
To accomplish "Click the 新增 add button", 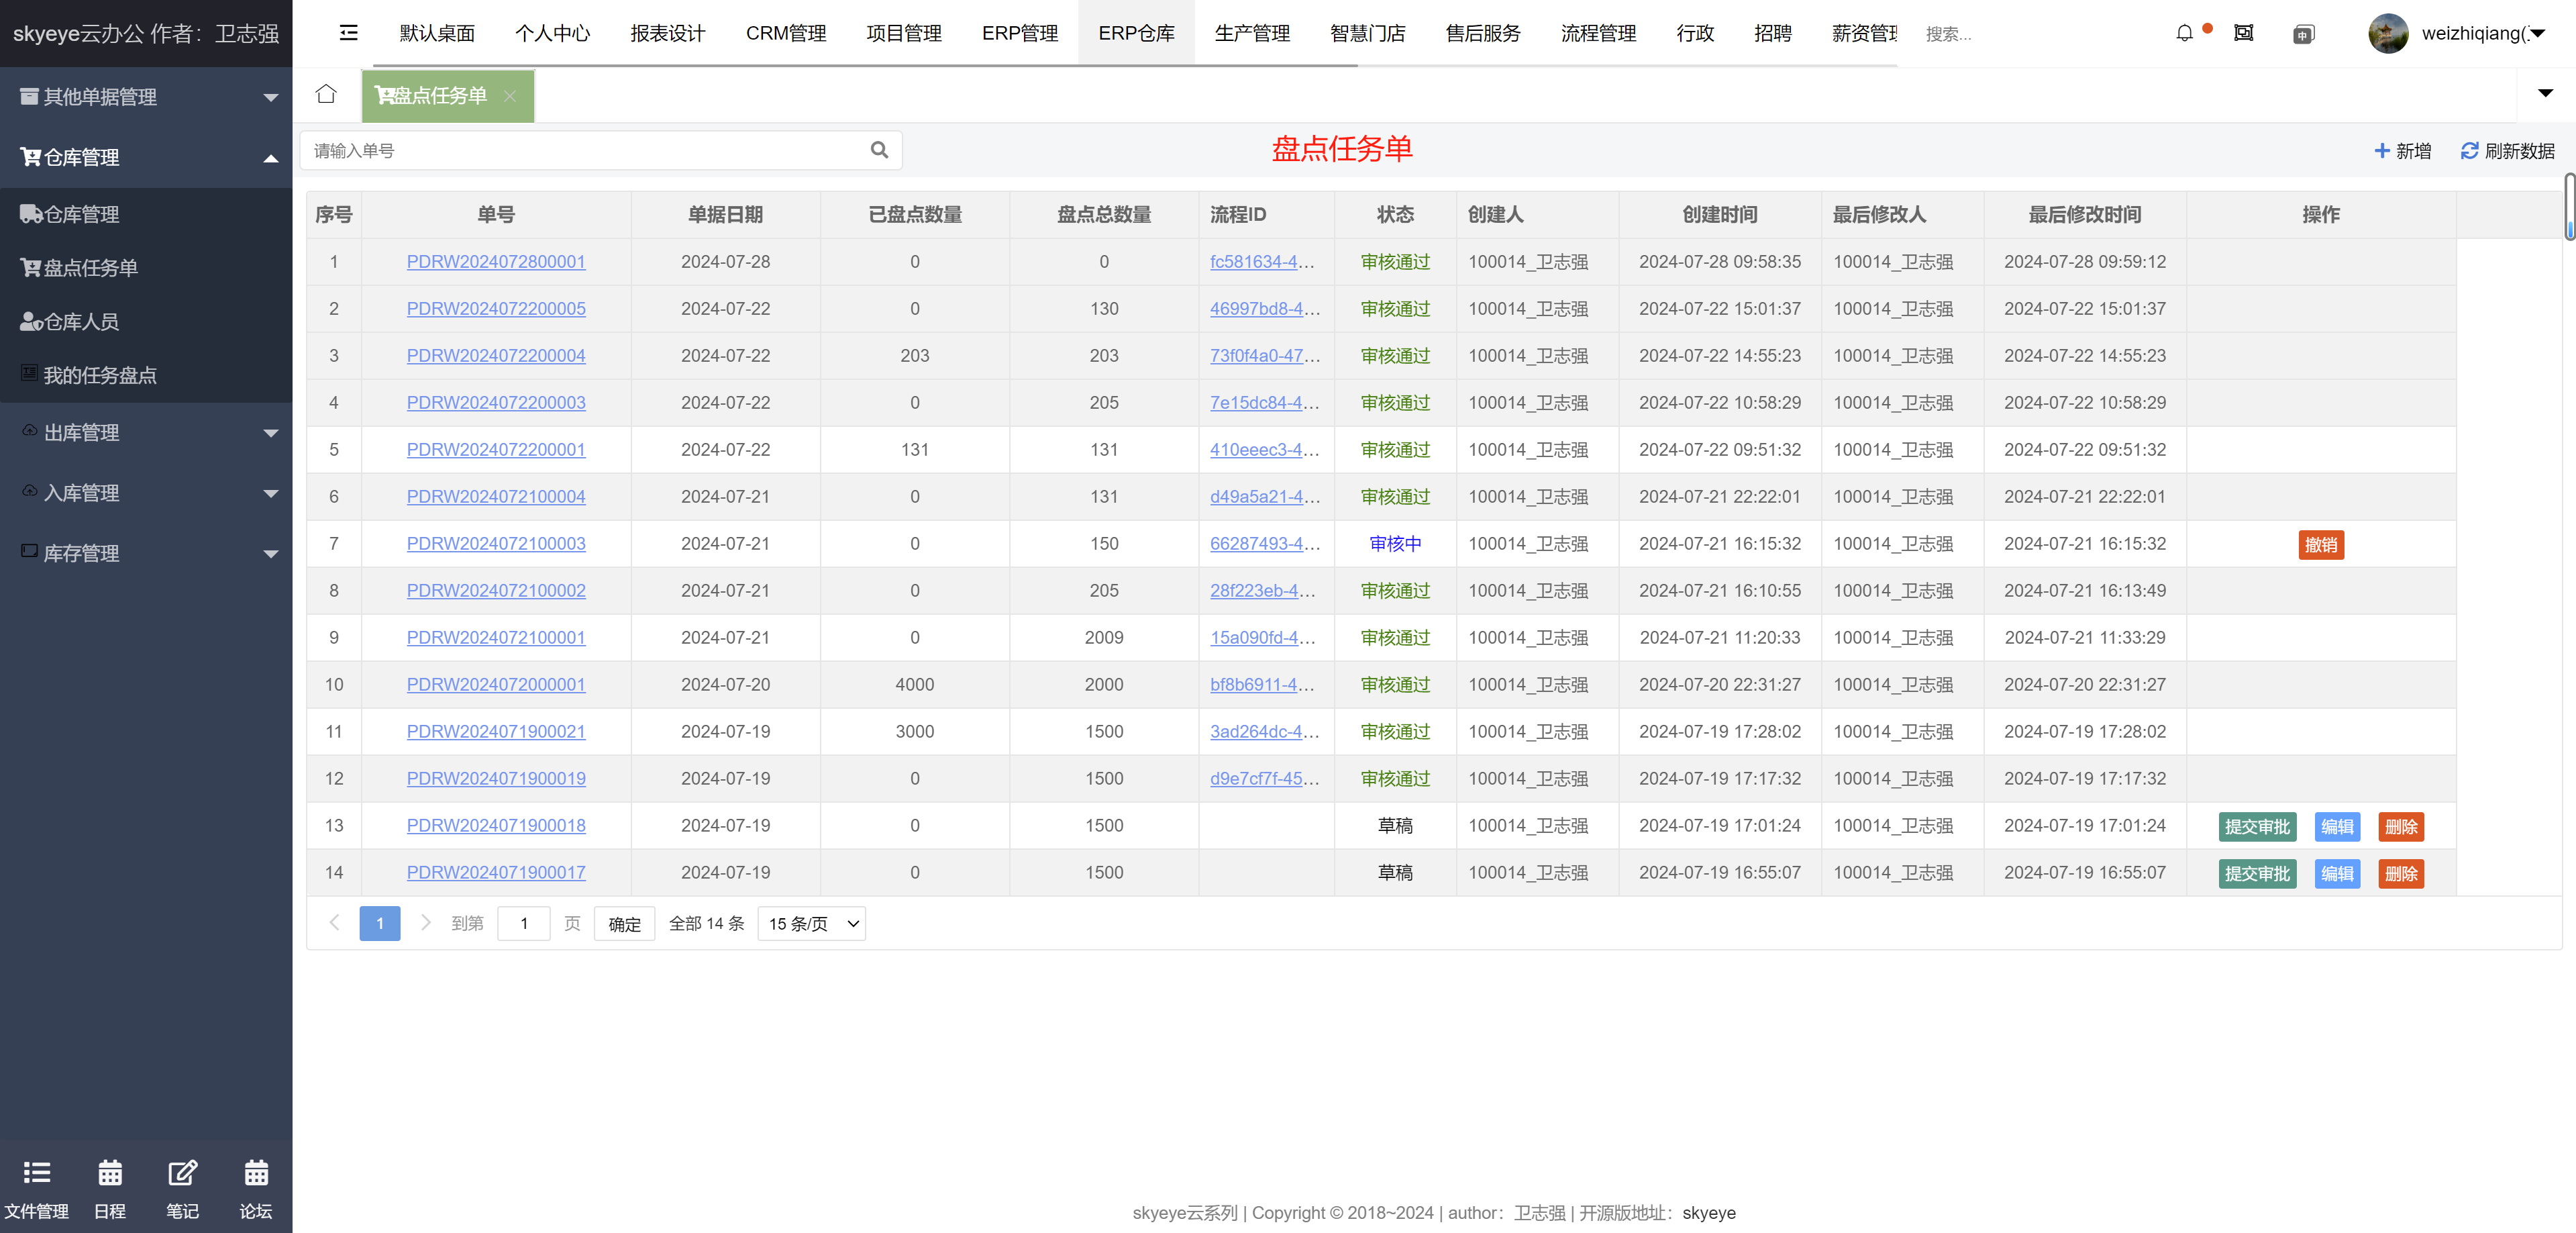I will click(x=2402, y=150).
